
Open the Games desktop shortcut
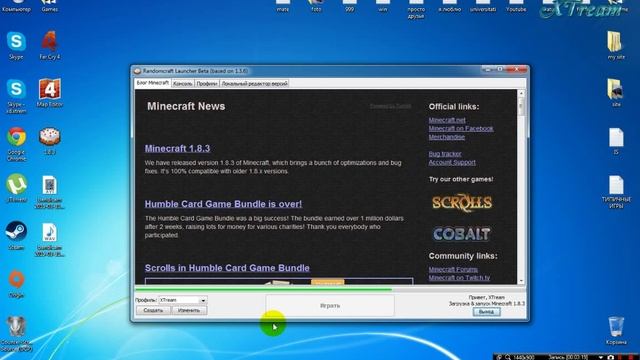coord(49,6)
